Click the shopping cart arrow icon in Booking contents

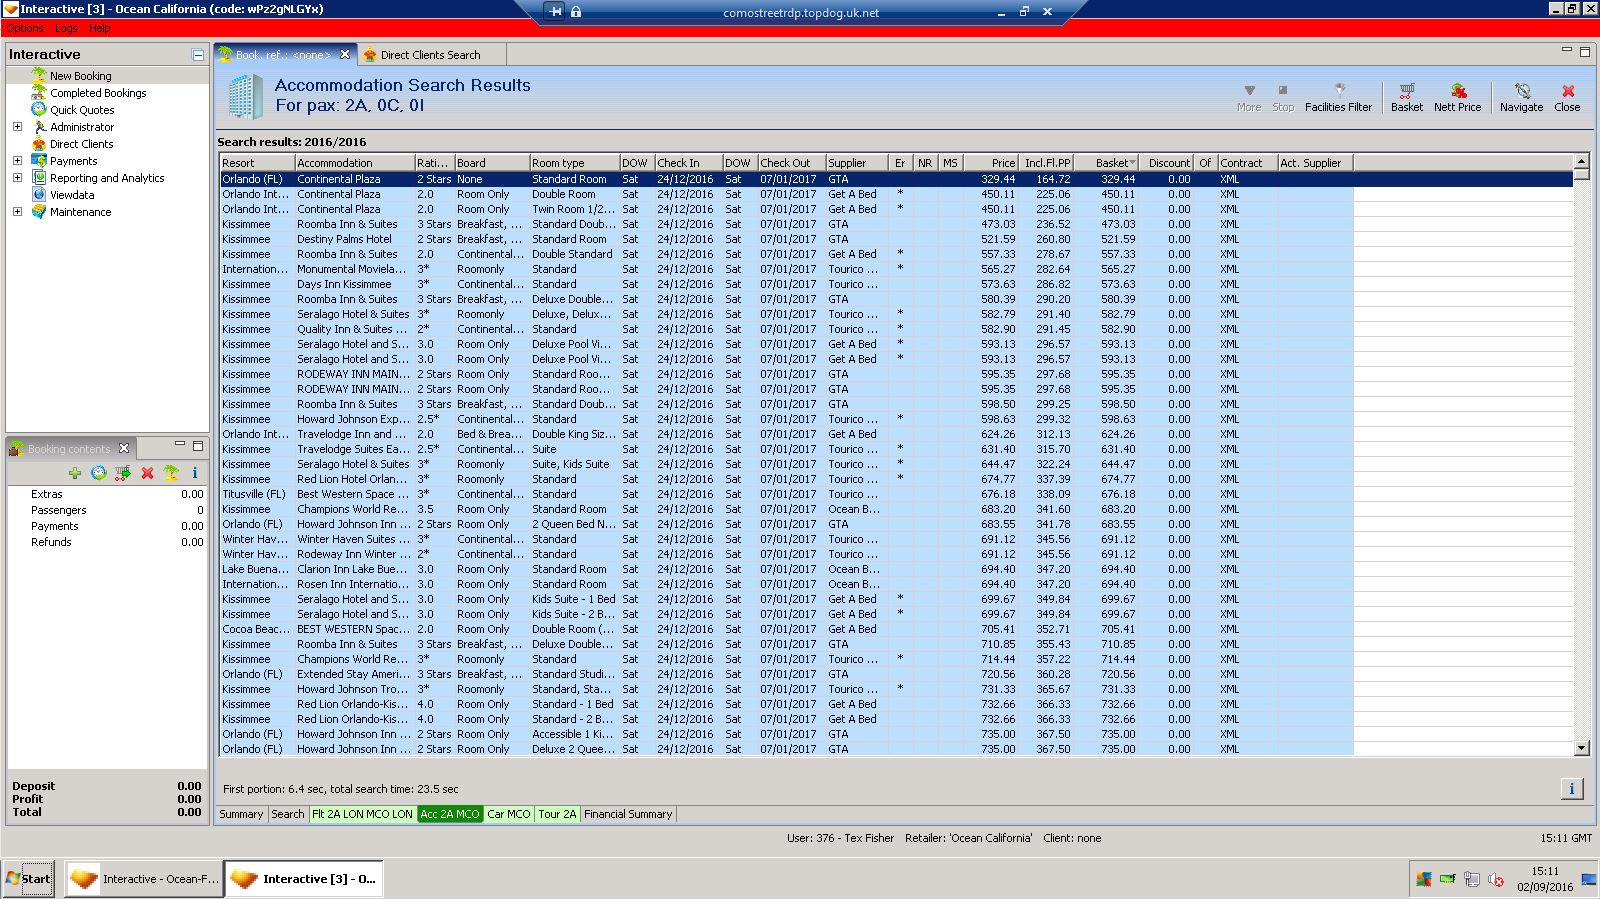tap(123, 473)
